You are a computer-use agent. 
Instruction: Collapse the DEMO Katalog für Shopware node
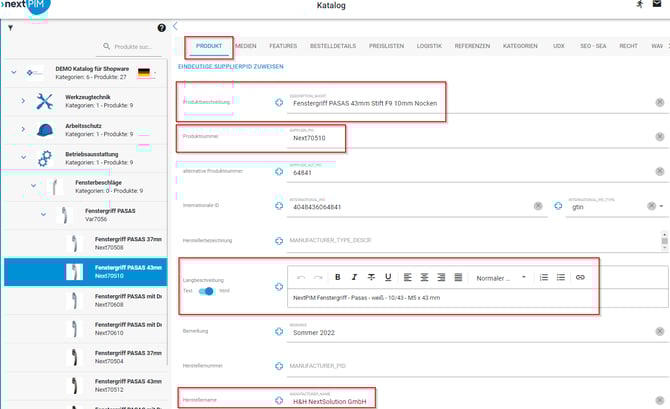pyautogui.click(x=14, y=73)
